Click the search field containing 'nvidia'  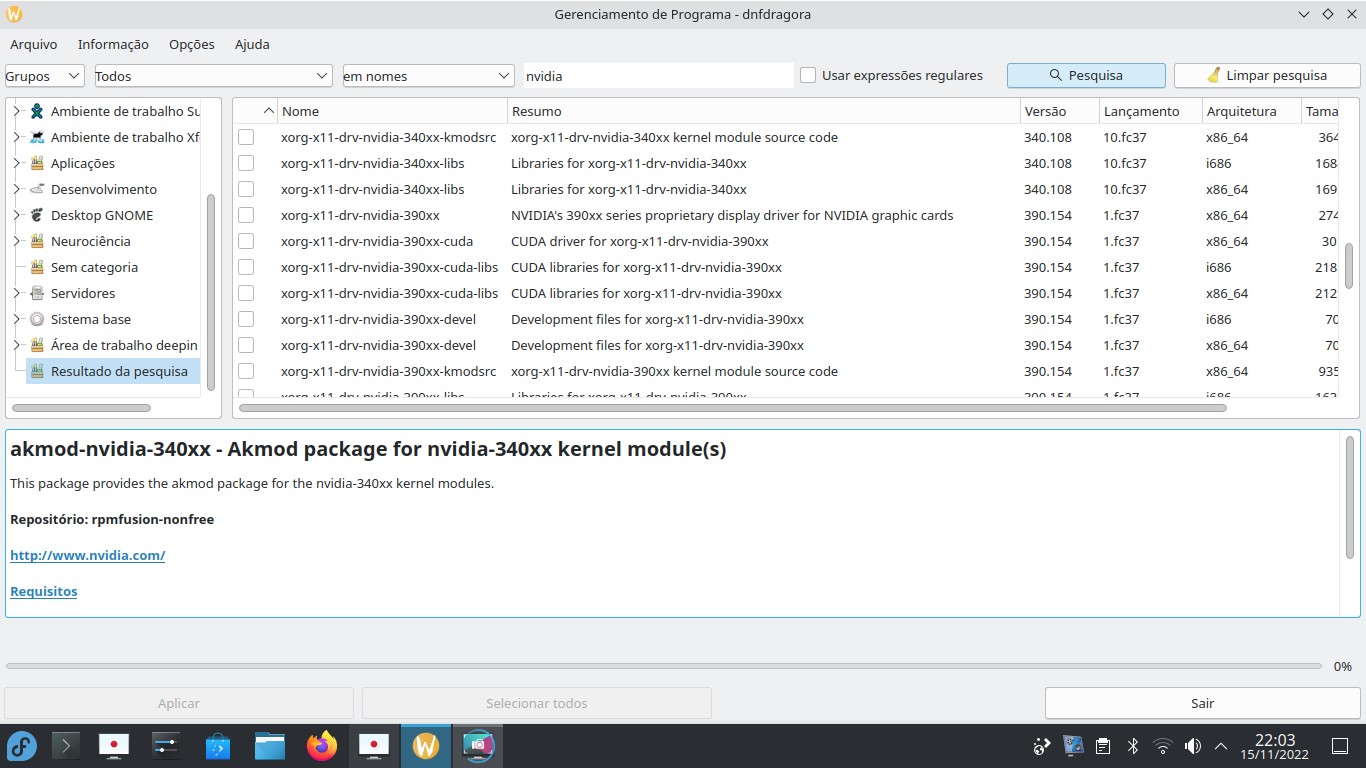pyautogui.click(x=657, y=76)
